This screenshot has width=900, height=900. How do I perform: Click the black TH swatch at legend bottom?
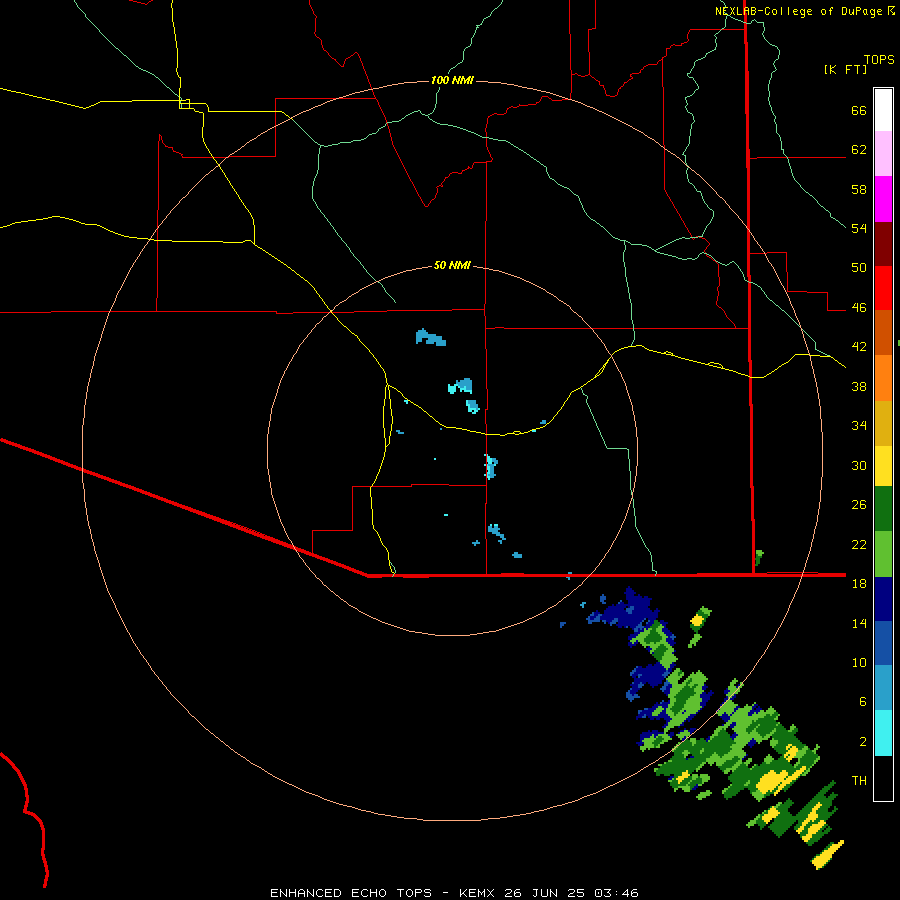point(883,778)
